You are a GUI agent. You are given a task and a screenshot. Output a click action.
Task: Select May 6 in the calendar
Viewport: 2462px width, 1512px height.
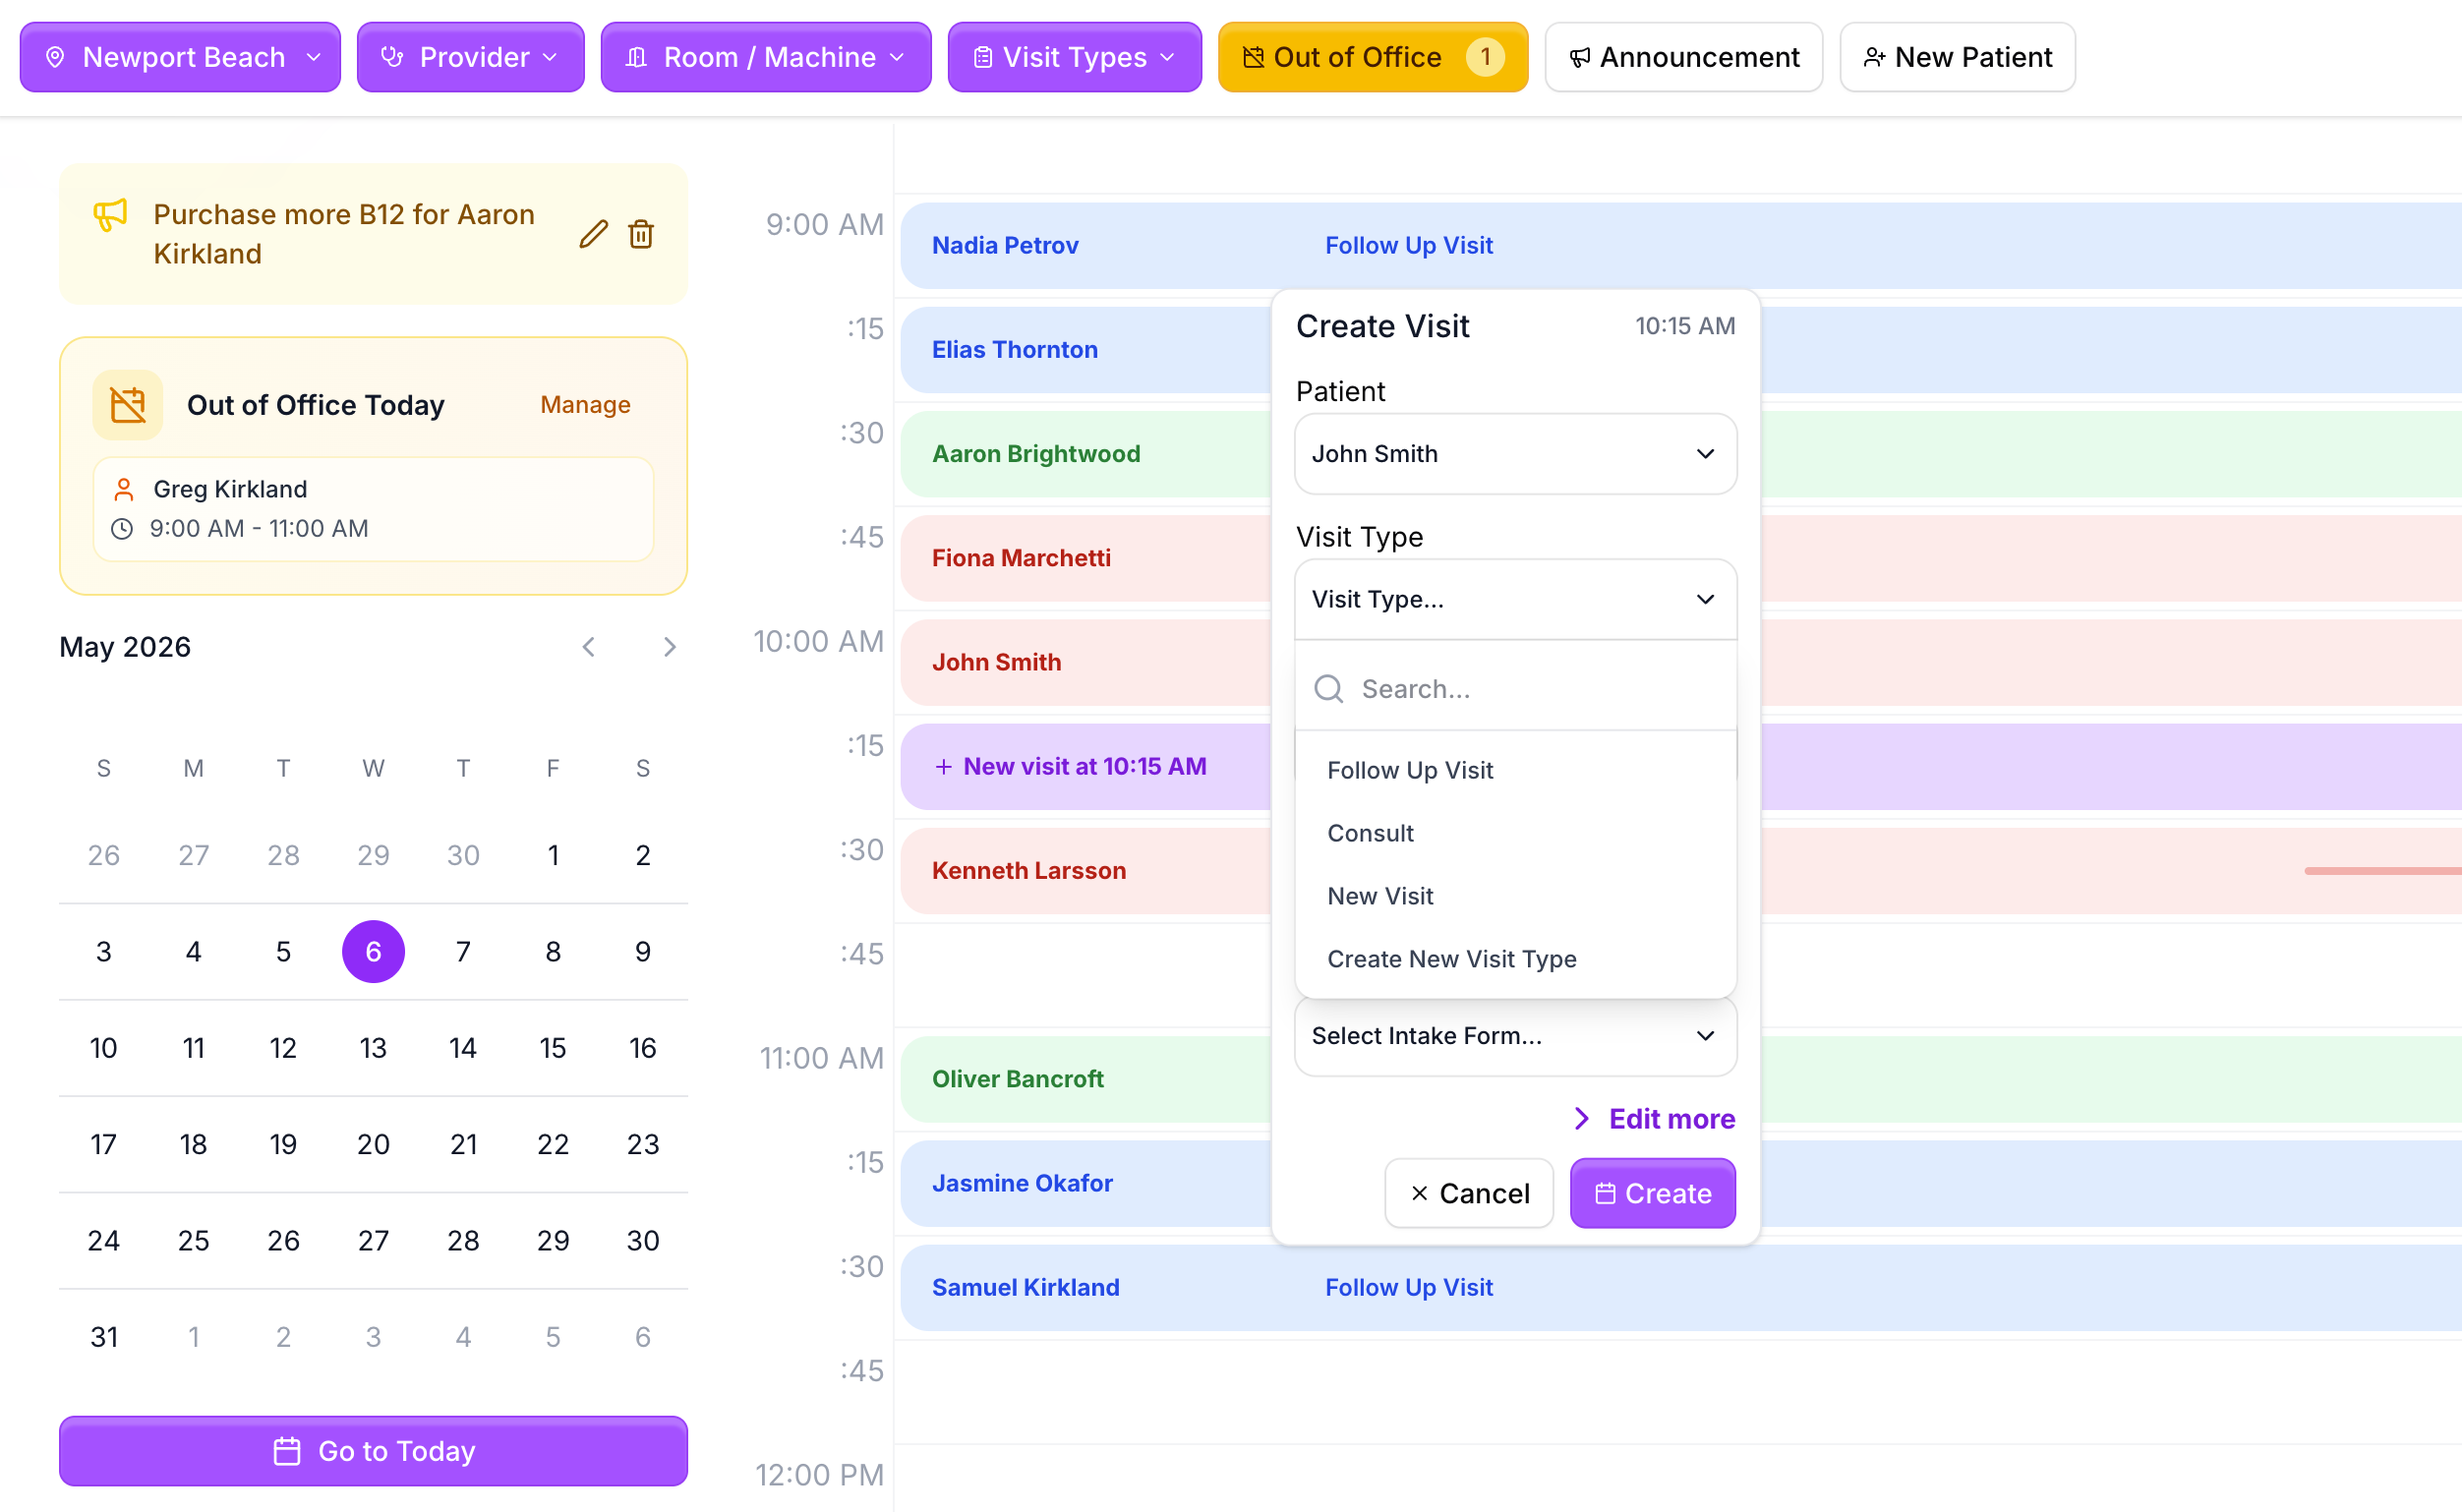coord(373,952)
